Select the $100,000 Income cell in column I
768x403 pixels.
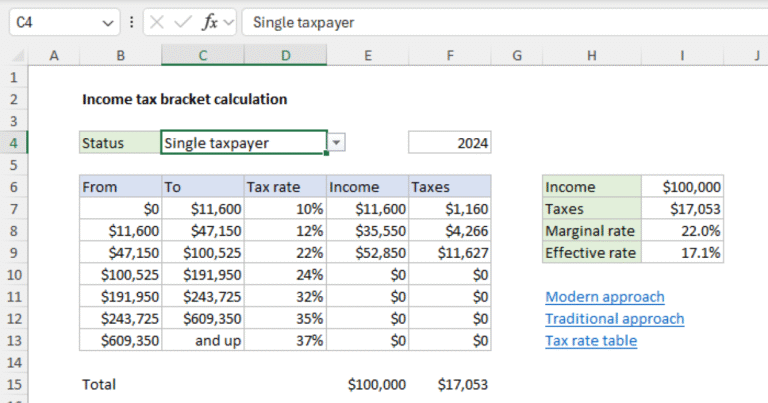pyautogui.click(x=682, y=187)
